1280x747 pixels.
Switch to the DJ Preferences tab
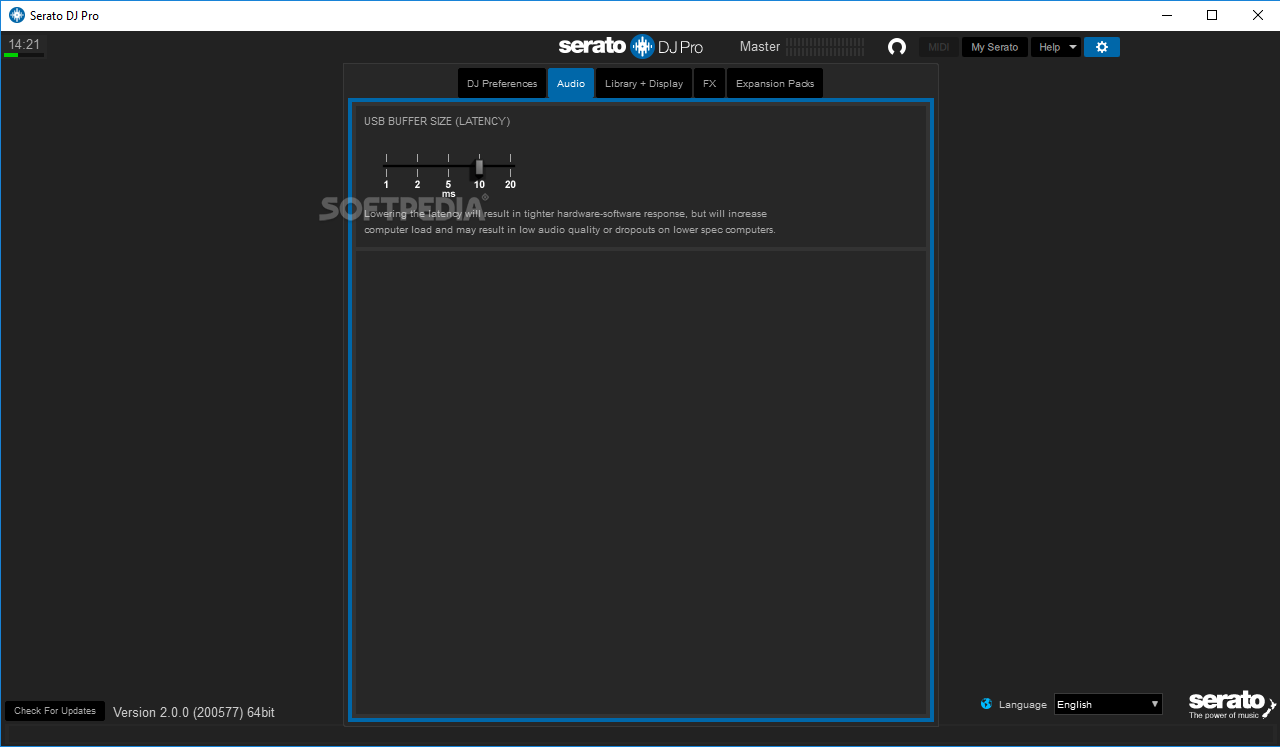click(502, 83)
